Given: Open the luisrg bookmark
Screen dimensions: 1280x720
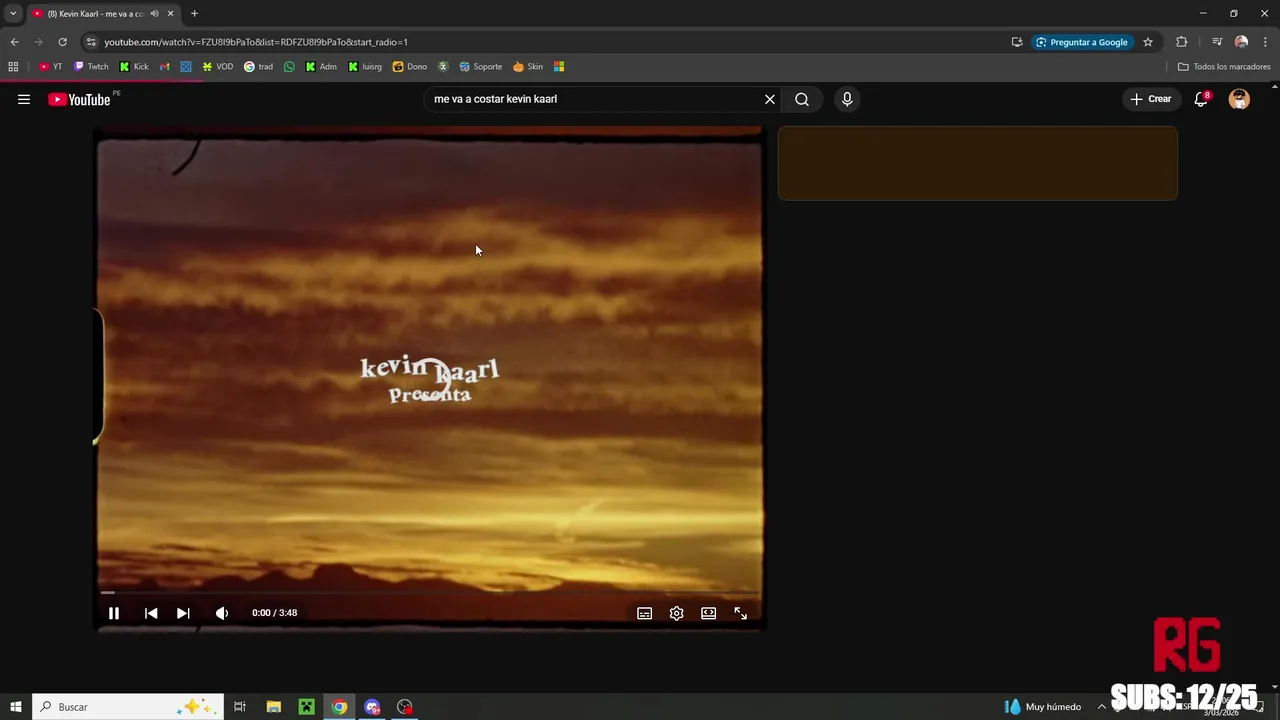Looking at the screenshot, I should pos(365,67).
